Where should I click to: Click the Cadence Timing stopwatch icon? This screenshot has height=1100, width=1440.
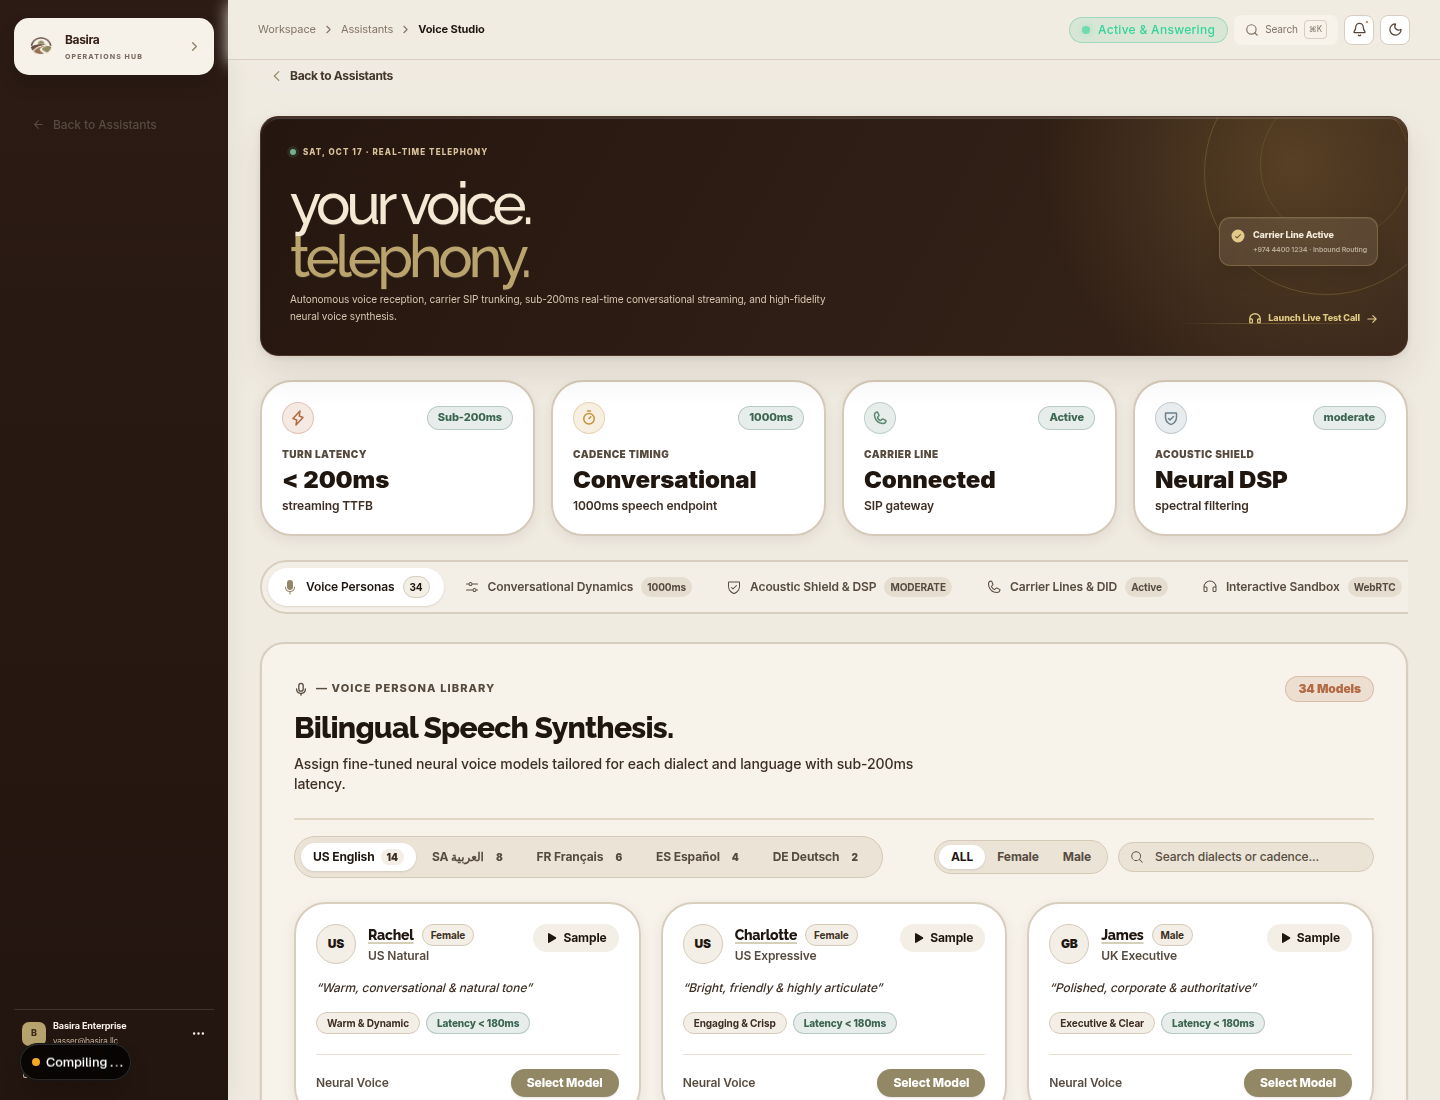click(589, 418)
